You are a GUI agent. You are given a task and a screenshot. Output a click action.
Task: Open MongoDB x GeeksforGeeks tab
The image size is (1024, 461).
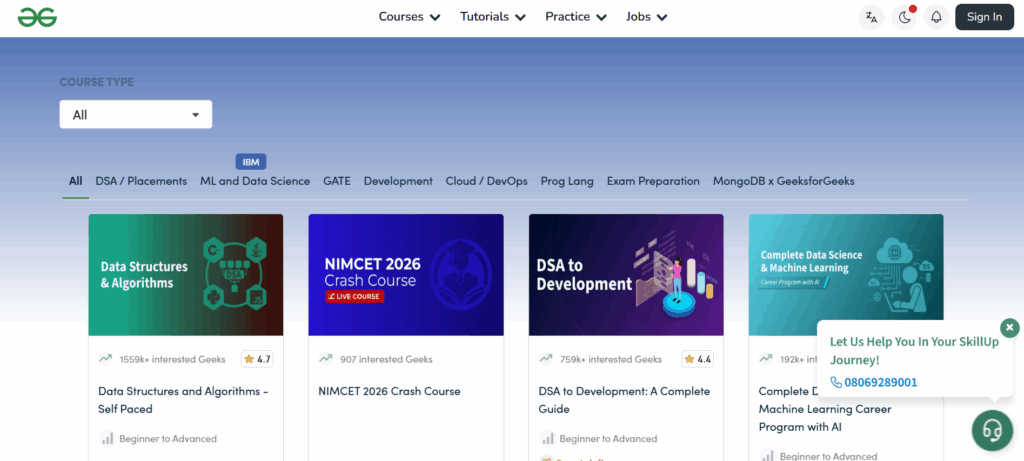pos(784,182)
